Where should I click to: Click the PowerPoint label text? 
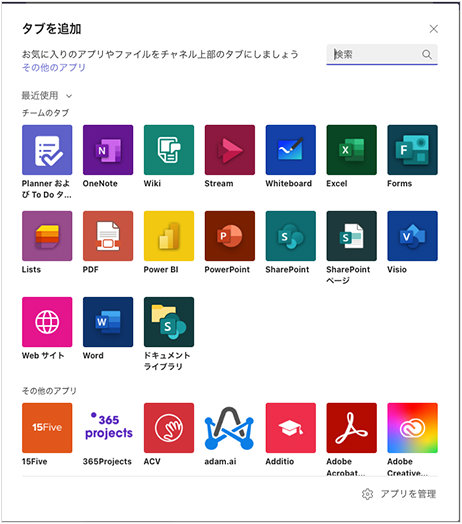click(x=227, y=269)
